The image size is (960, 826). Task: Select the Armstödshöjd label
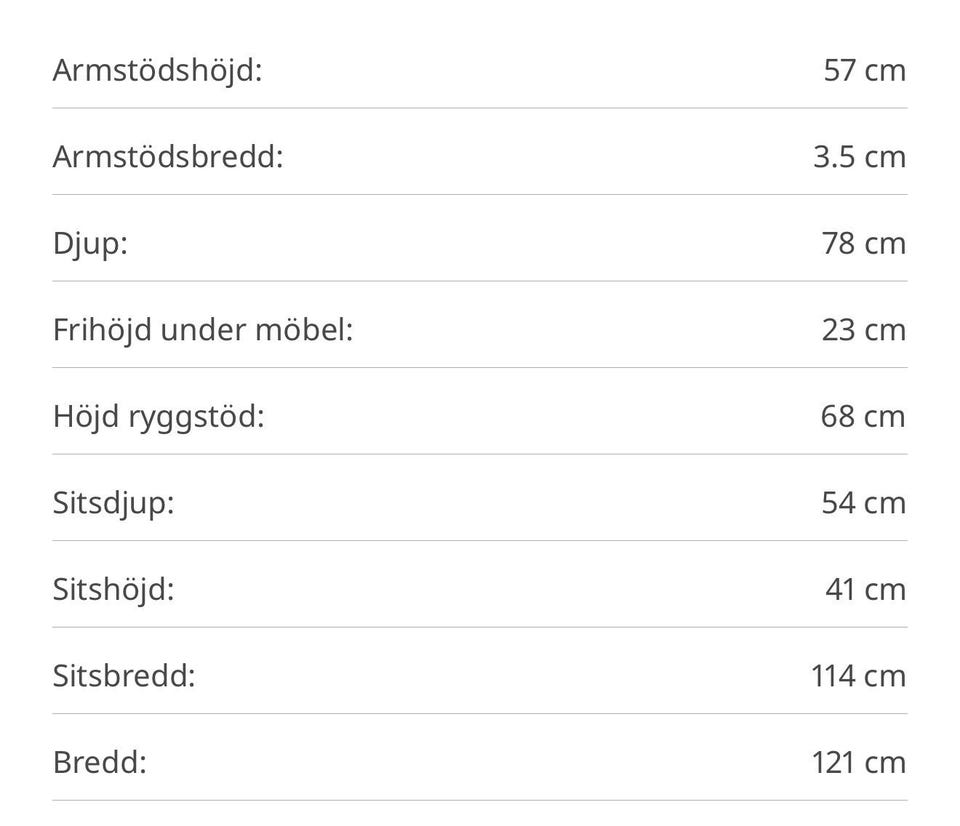(157, 71)
